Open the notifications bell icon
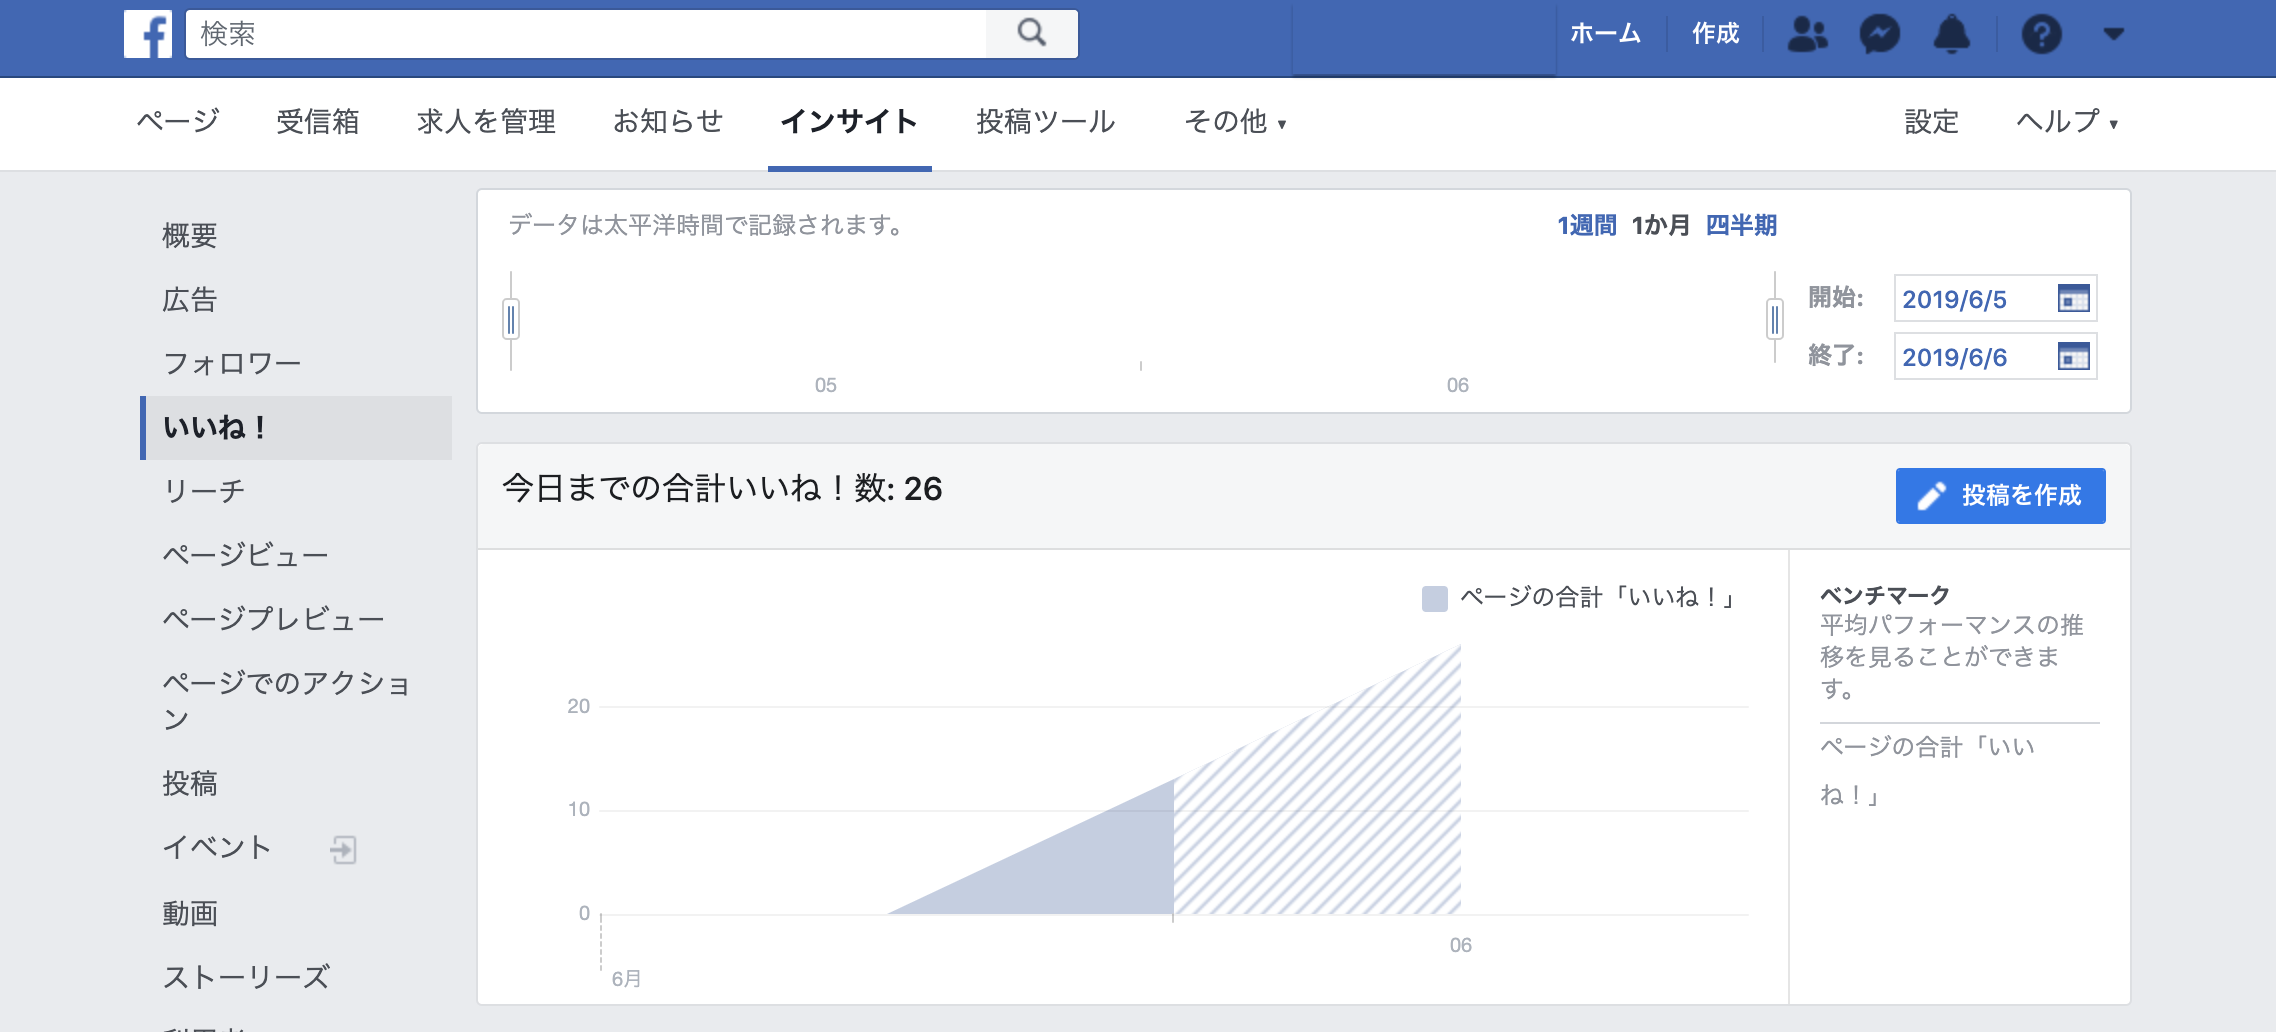This screenshot has height=1032, width=2276. tap(1951, 34)
